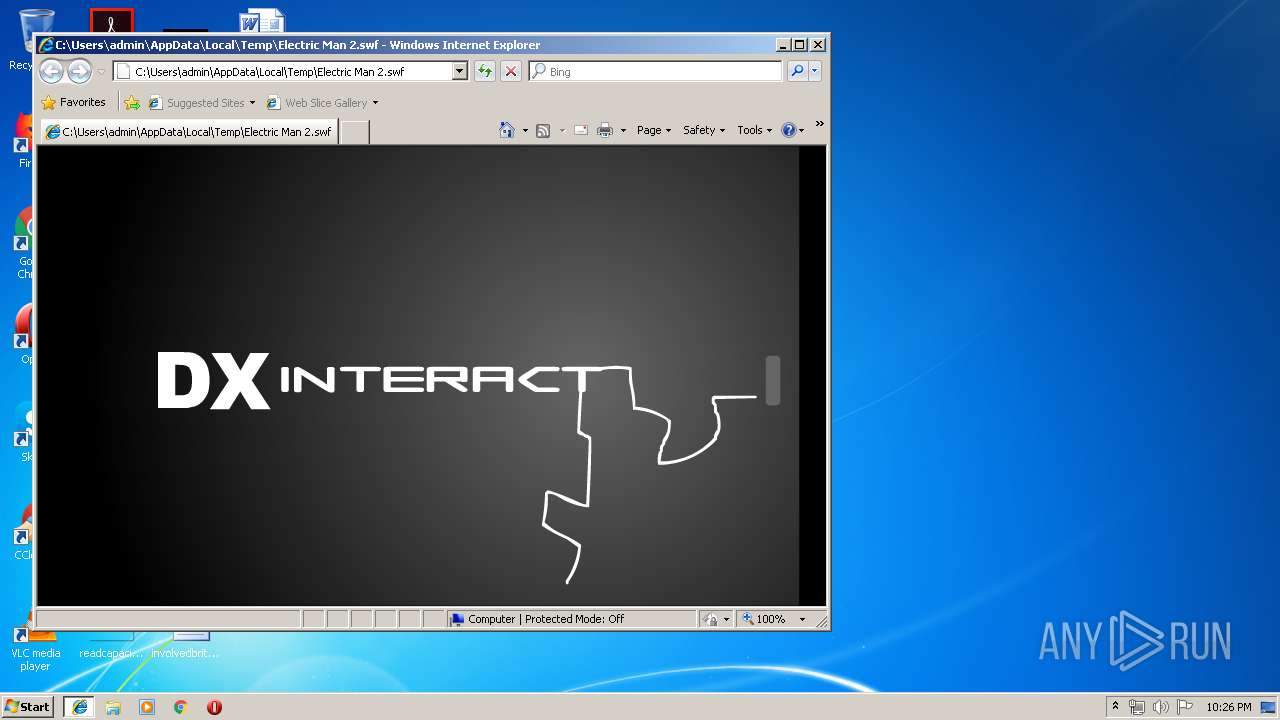The height and width of the screenshot is (720, 1280).
Task: Close the Internet Explorer window
Action: tap(817, 44)
